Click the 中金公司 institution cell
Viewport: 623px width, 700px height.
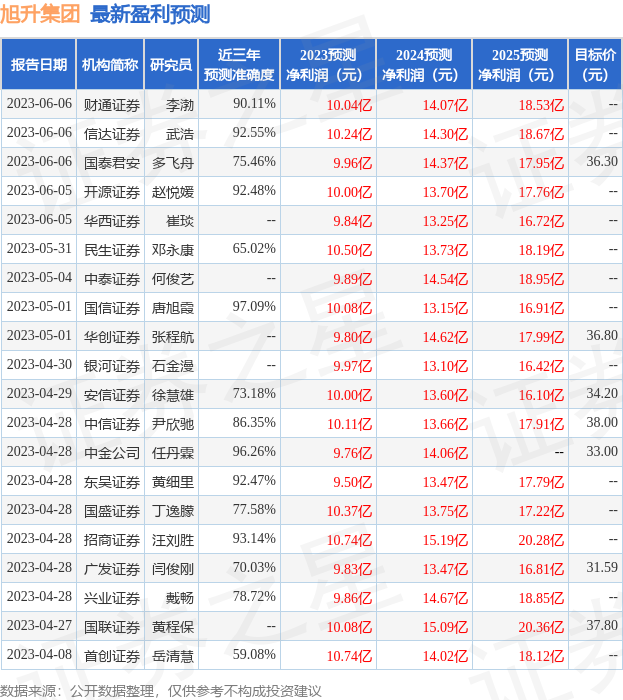tap(112, 454)
